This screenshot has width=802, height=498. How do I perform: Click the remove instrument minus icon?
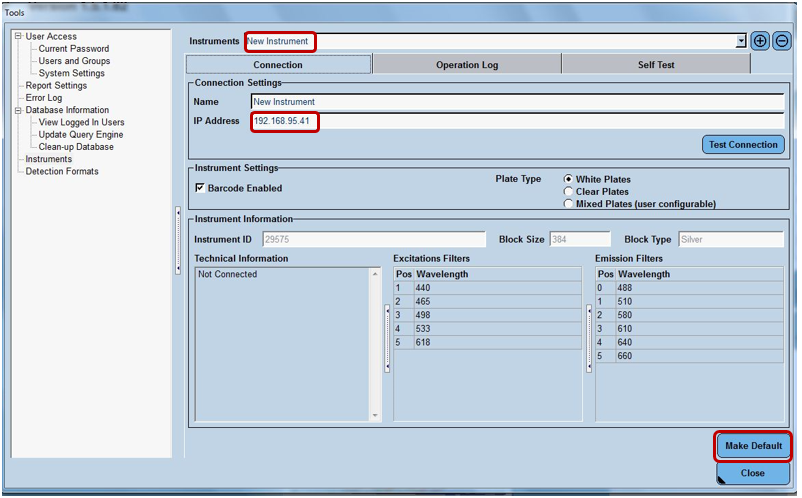(x=782, y=41)
